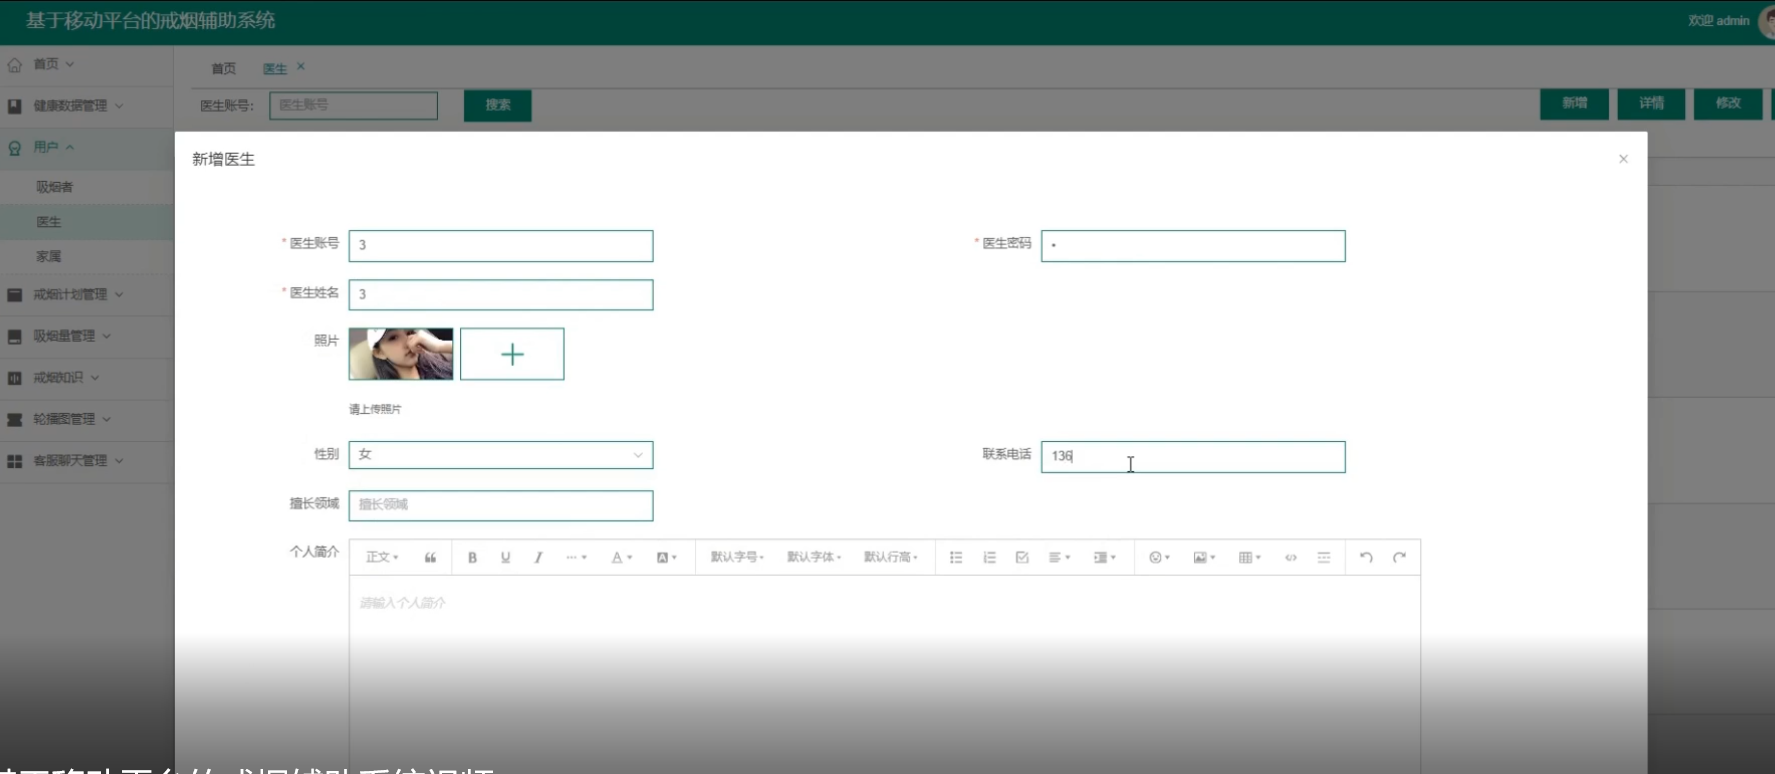Click the plus box to upload a photo
The height and width of the screenshot is (774, 1775).
point(512,354)
